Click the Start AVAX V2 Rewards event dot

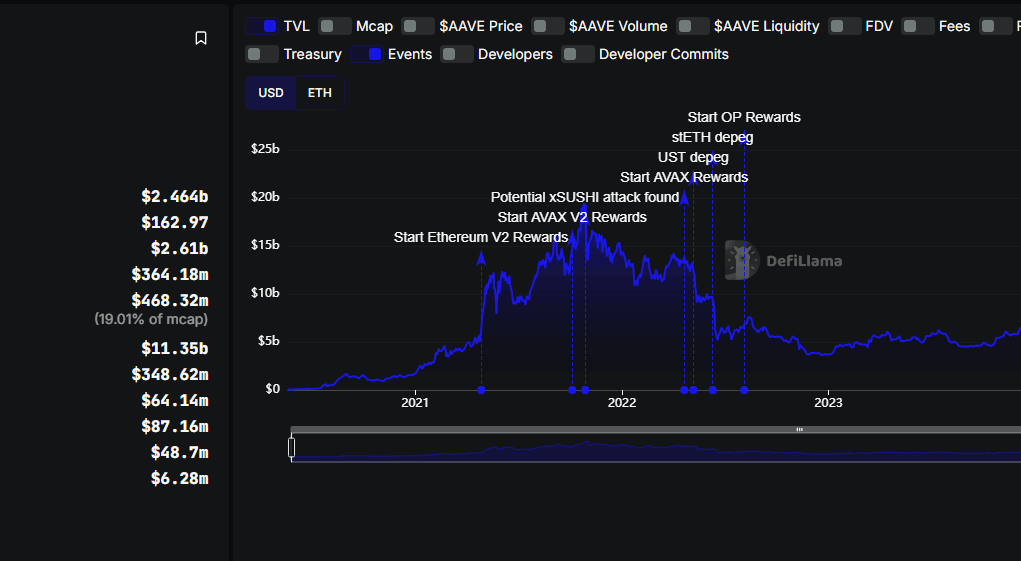[x=572, y=390]
